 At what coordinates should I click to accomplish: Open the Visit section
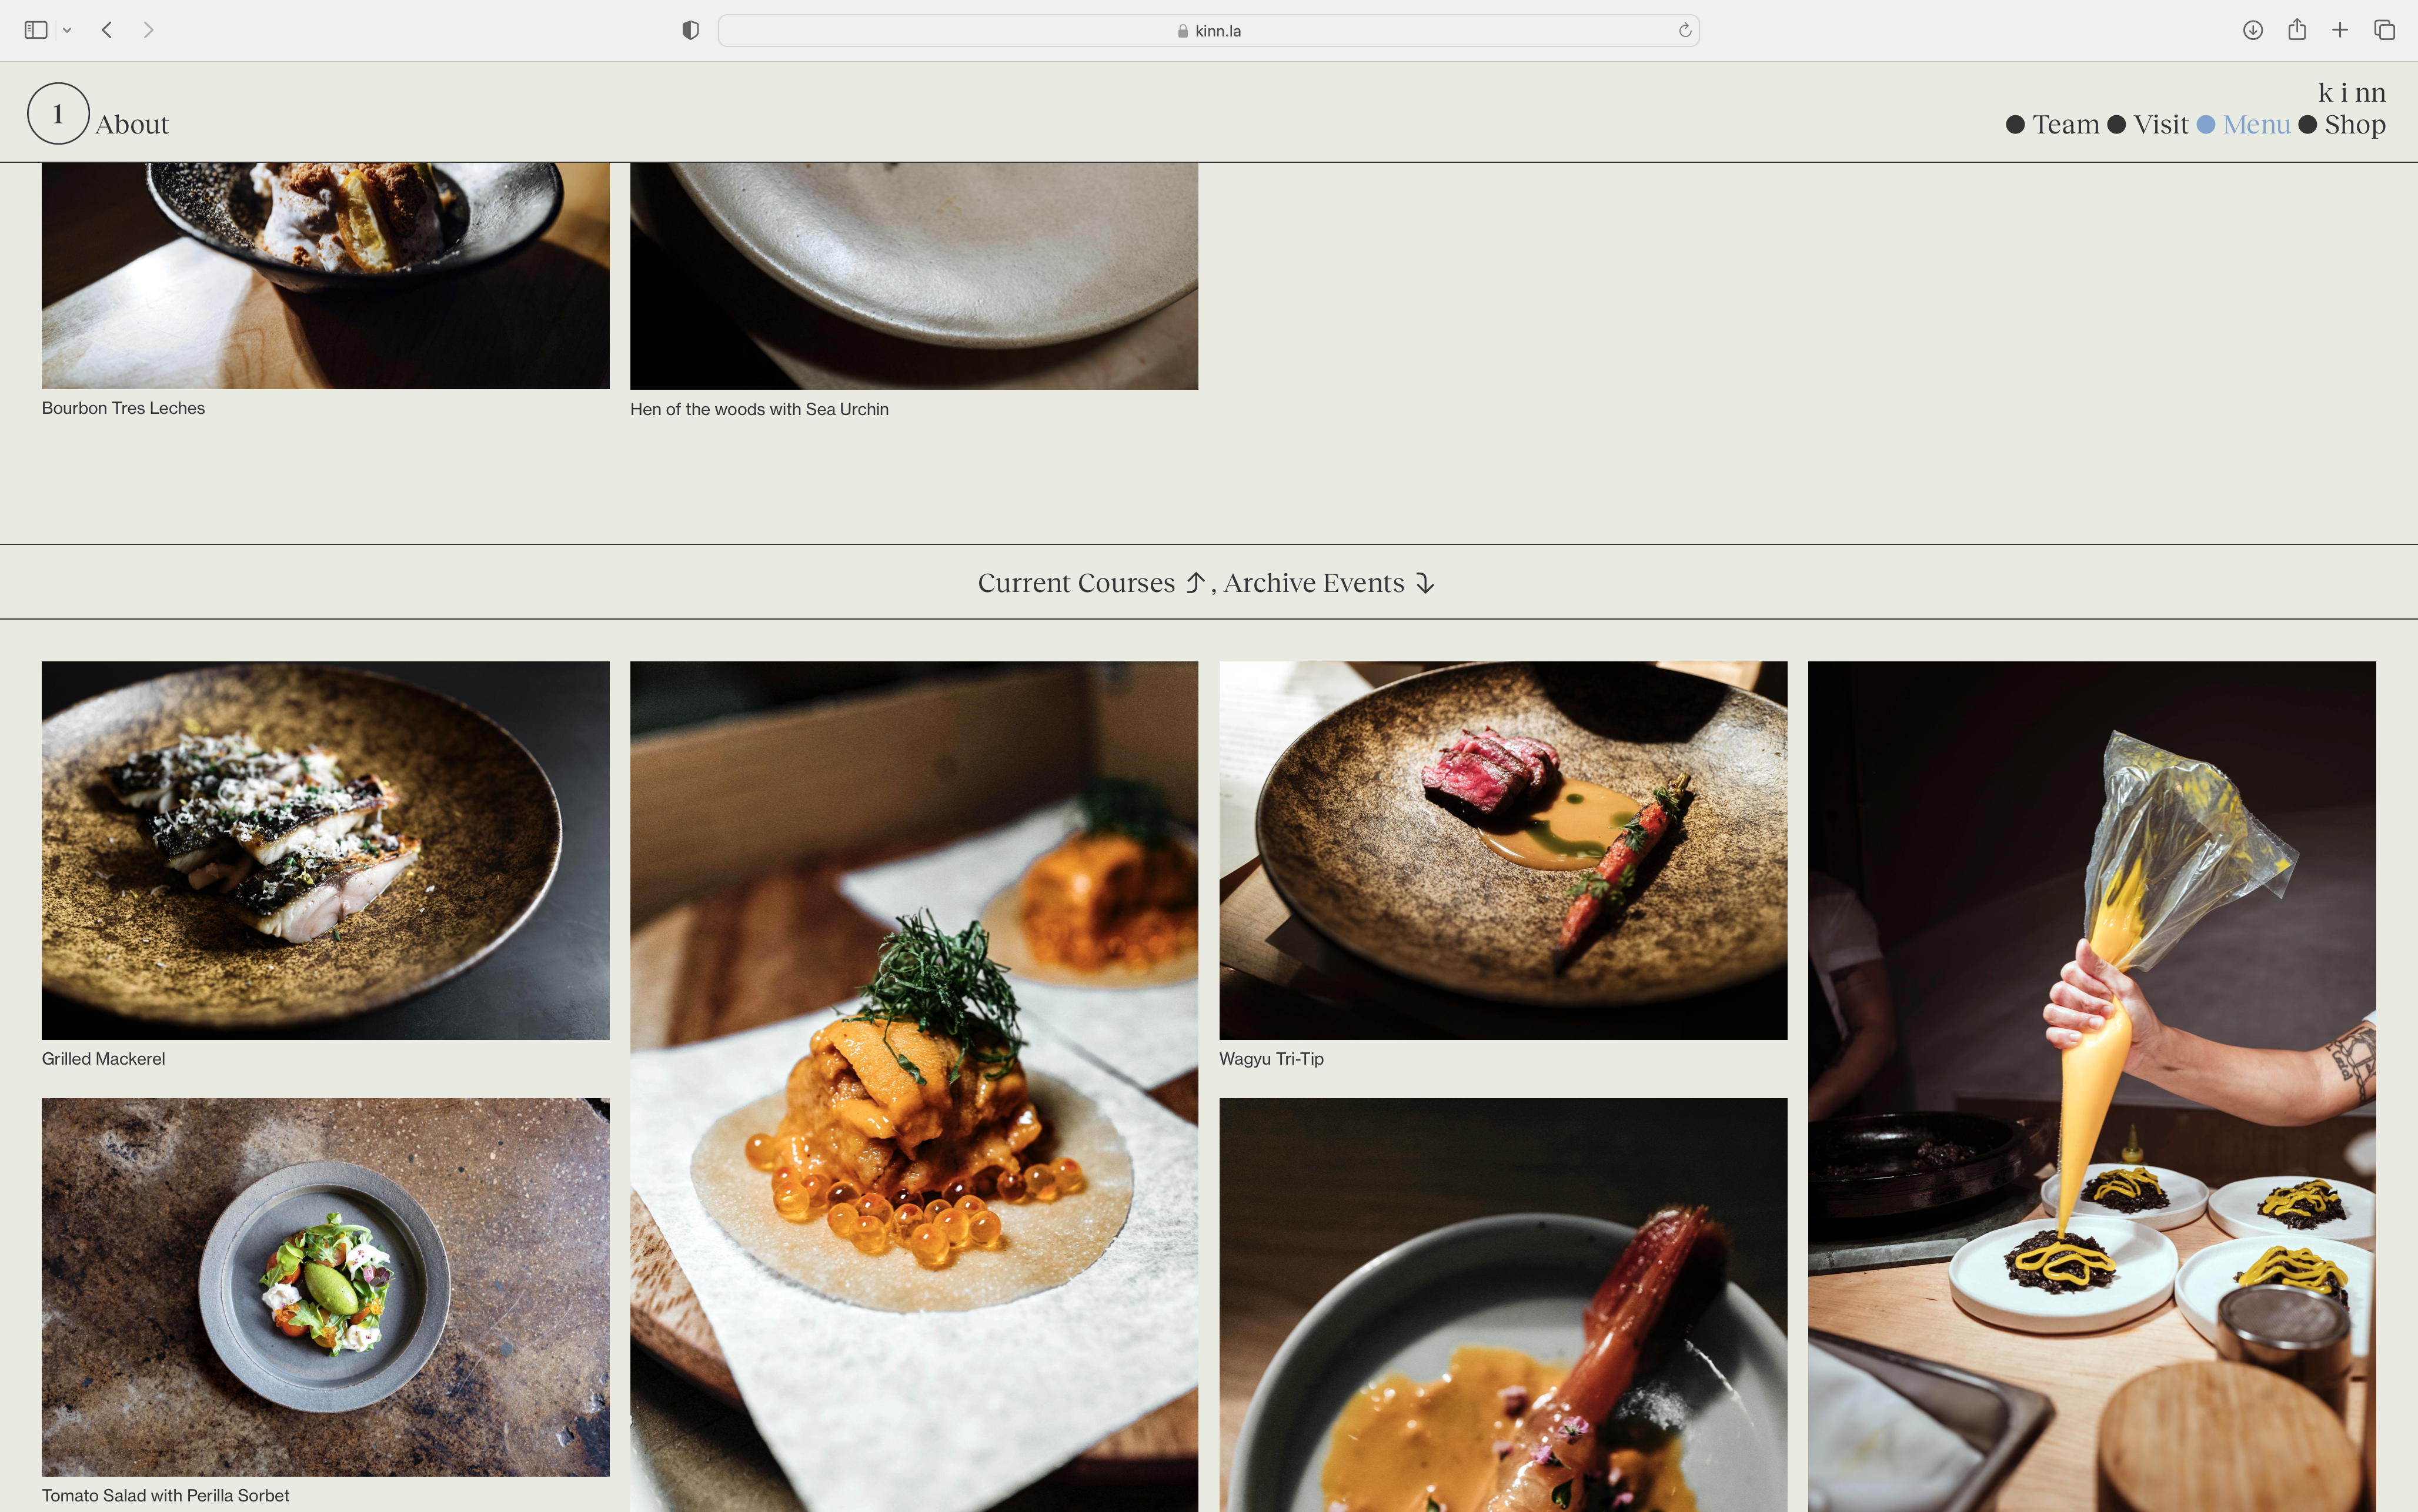click(2160, 124)
